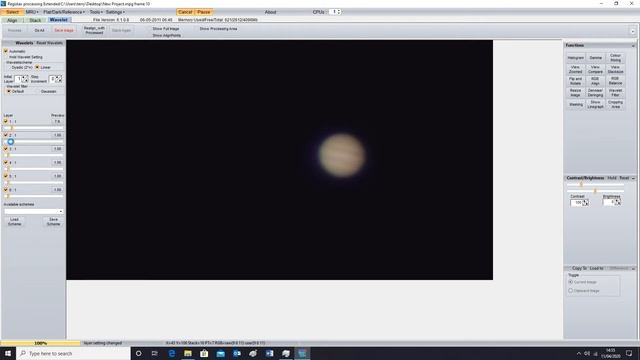Select the Default wavelet filter
Image resolution: width=640 pixels, height=360 pixels.
click(9, 91)
